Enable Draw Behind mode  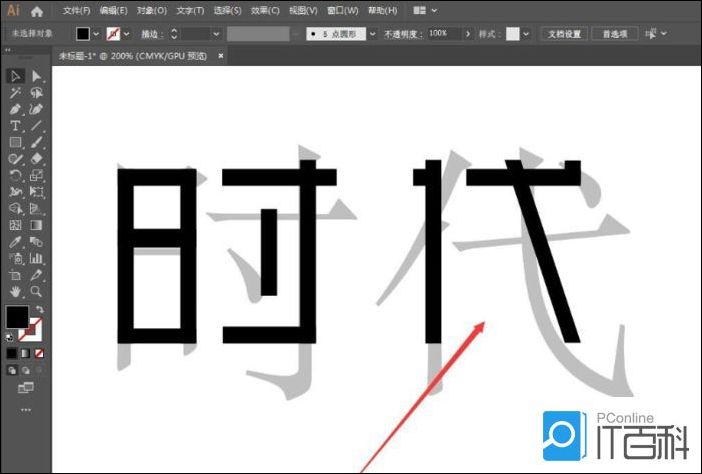pyautogui.click(x=26, y=370)
